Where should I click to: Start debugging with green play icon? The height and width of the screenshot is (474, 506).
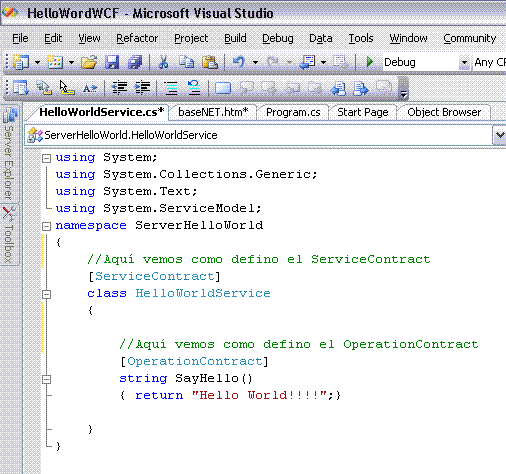click(369, 62)
